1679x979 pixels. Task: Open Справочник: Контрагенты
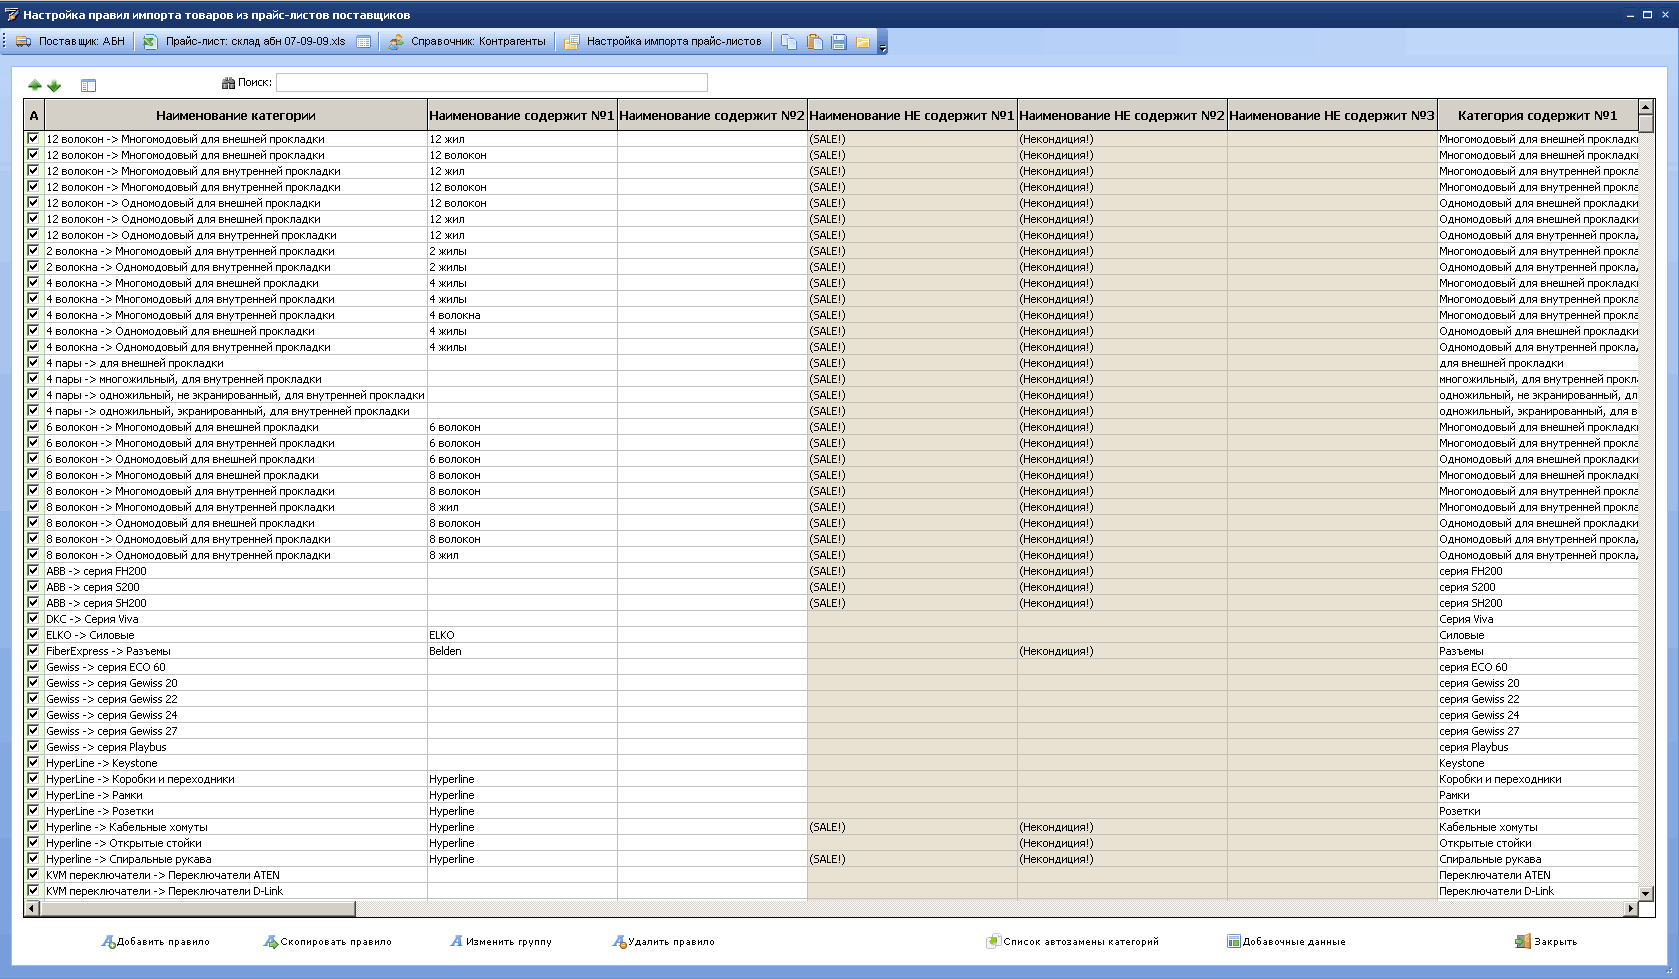click(467, 42)
